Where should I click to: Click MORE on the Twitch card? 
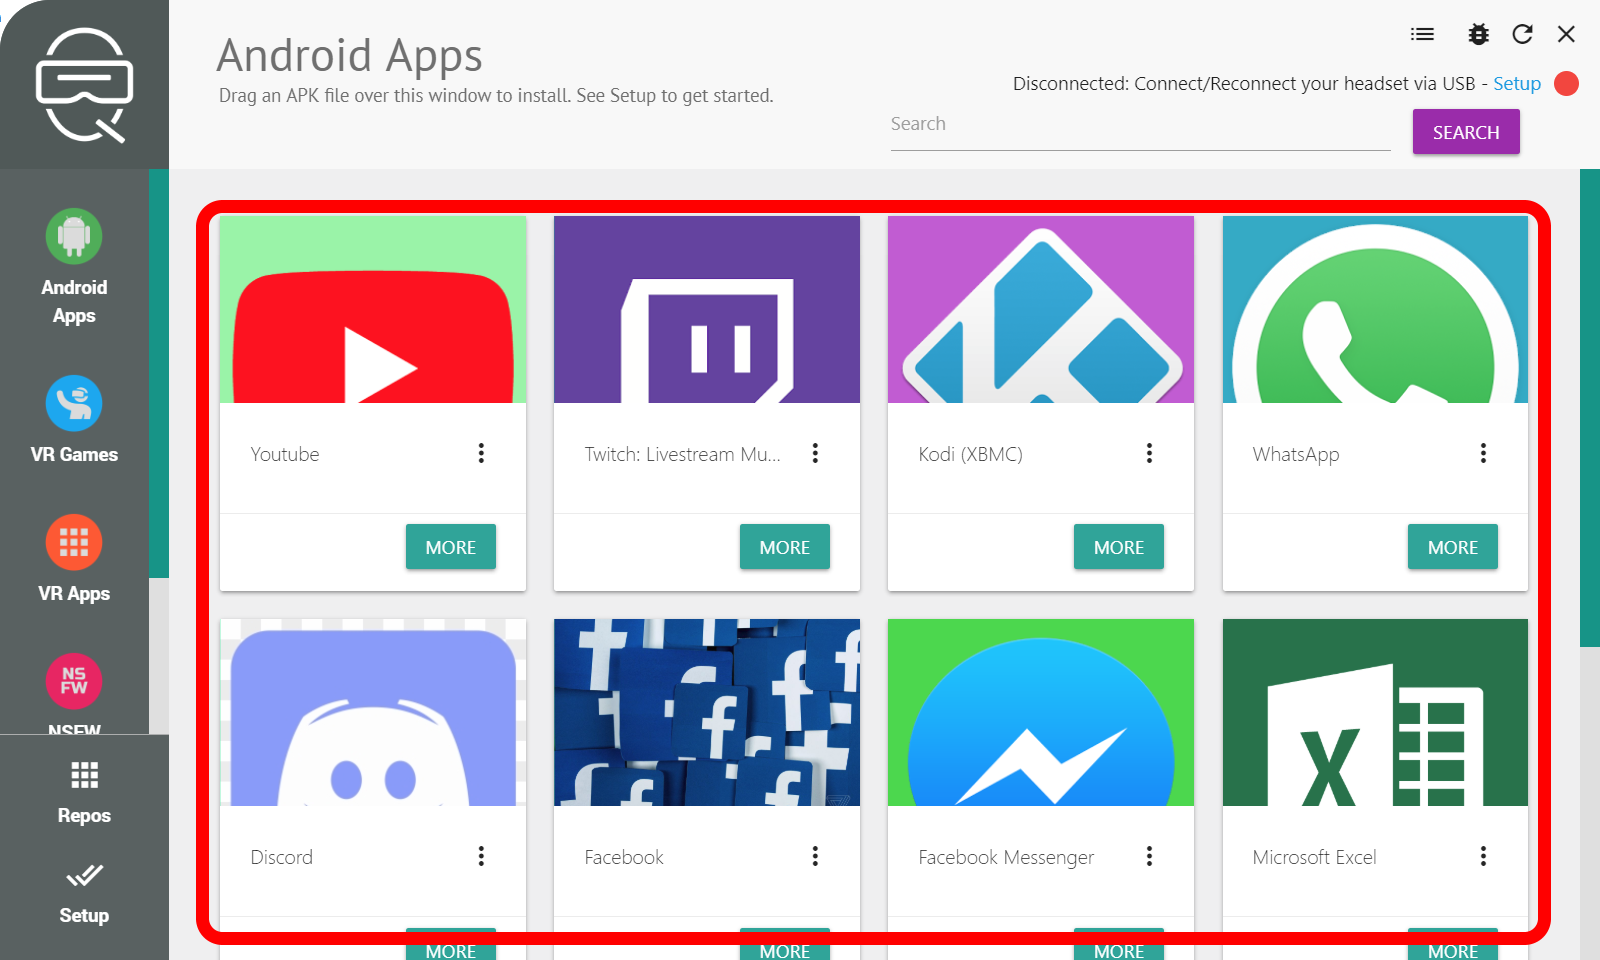(x=785, y=547)
